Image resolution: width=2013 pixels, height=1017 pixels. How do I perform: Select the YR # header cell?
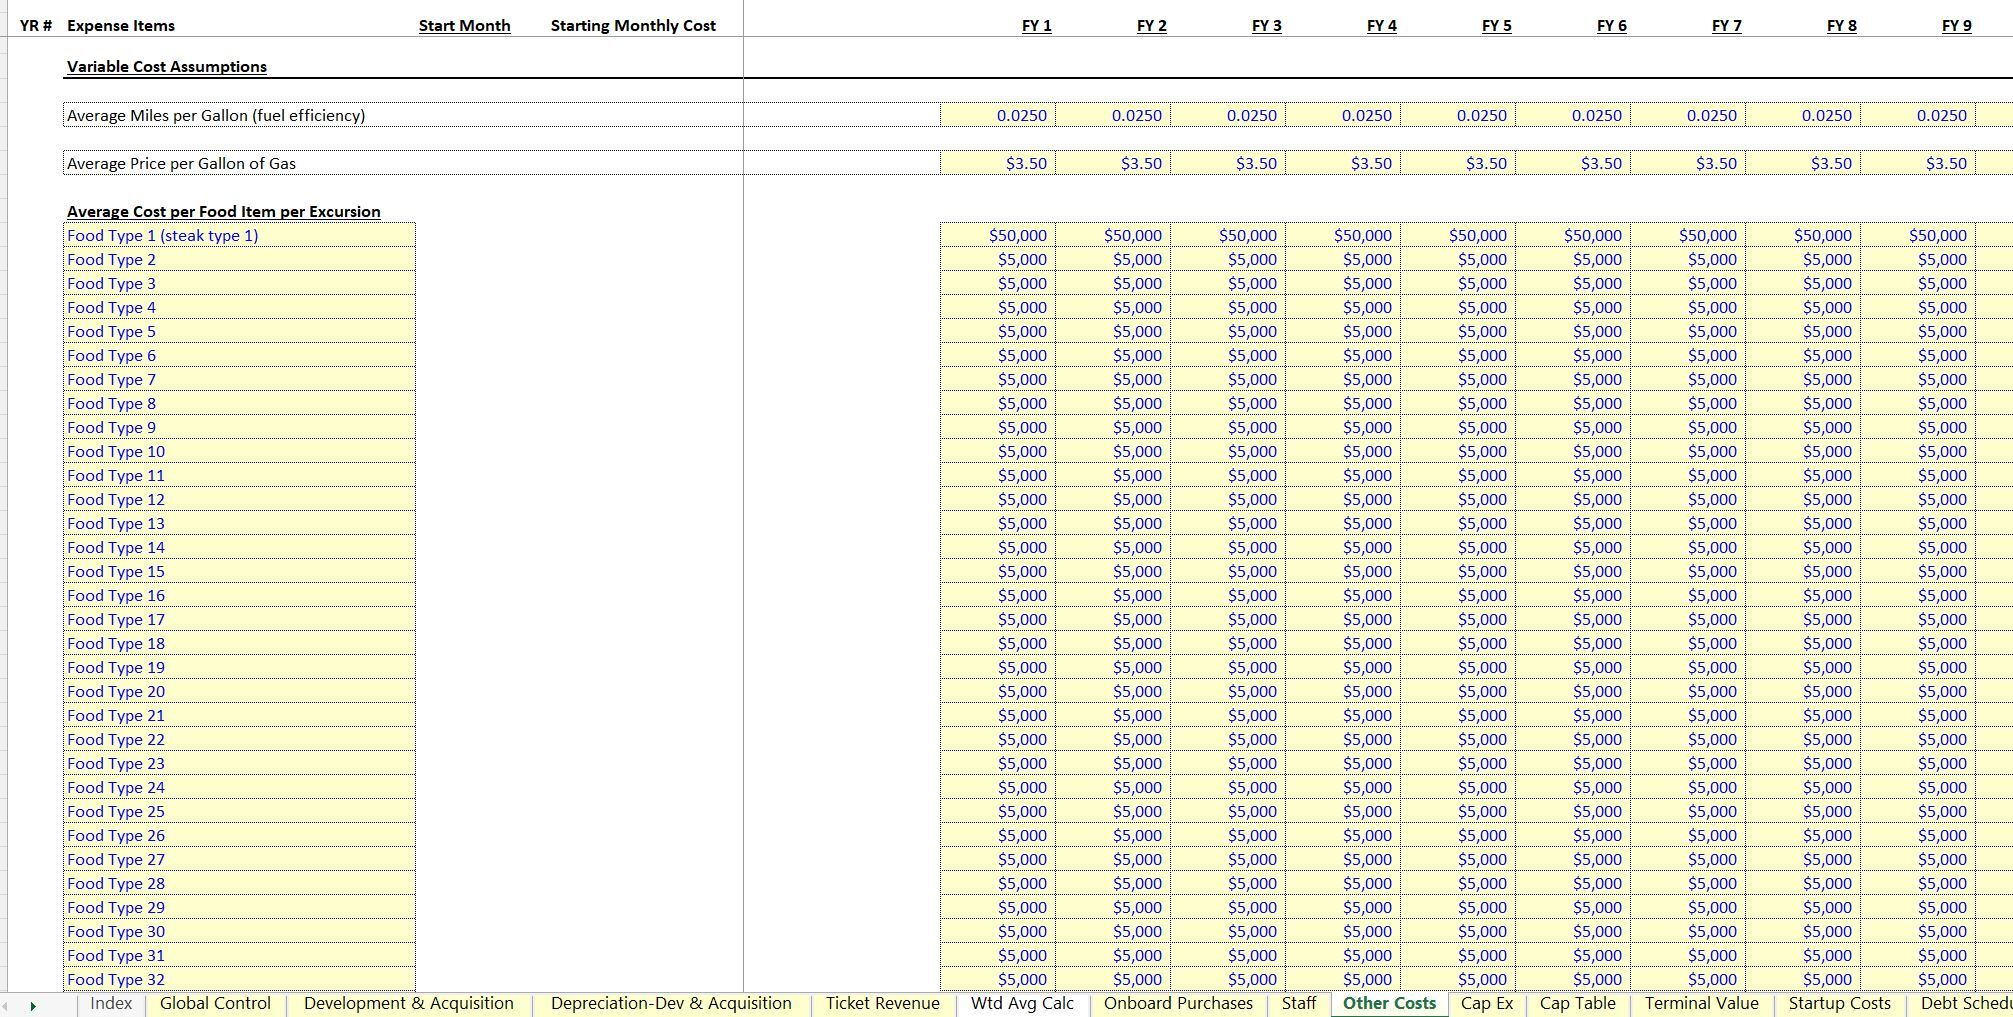(35, 25)
